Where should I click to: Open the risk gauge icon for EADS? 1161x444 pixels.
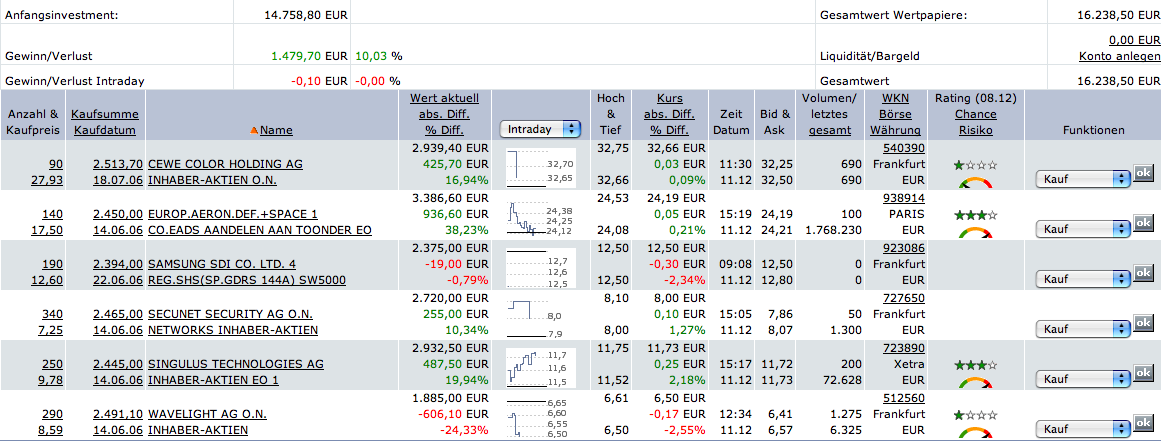pos(973,233)
